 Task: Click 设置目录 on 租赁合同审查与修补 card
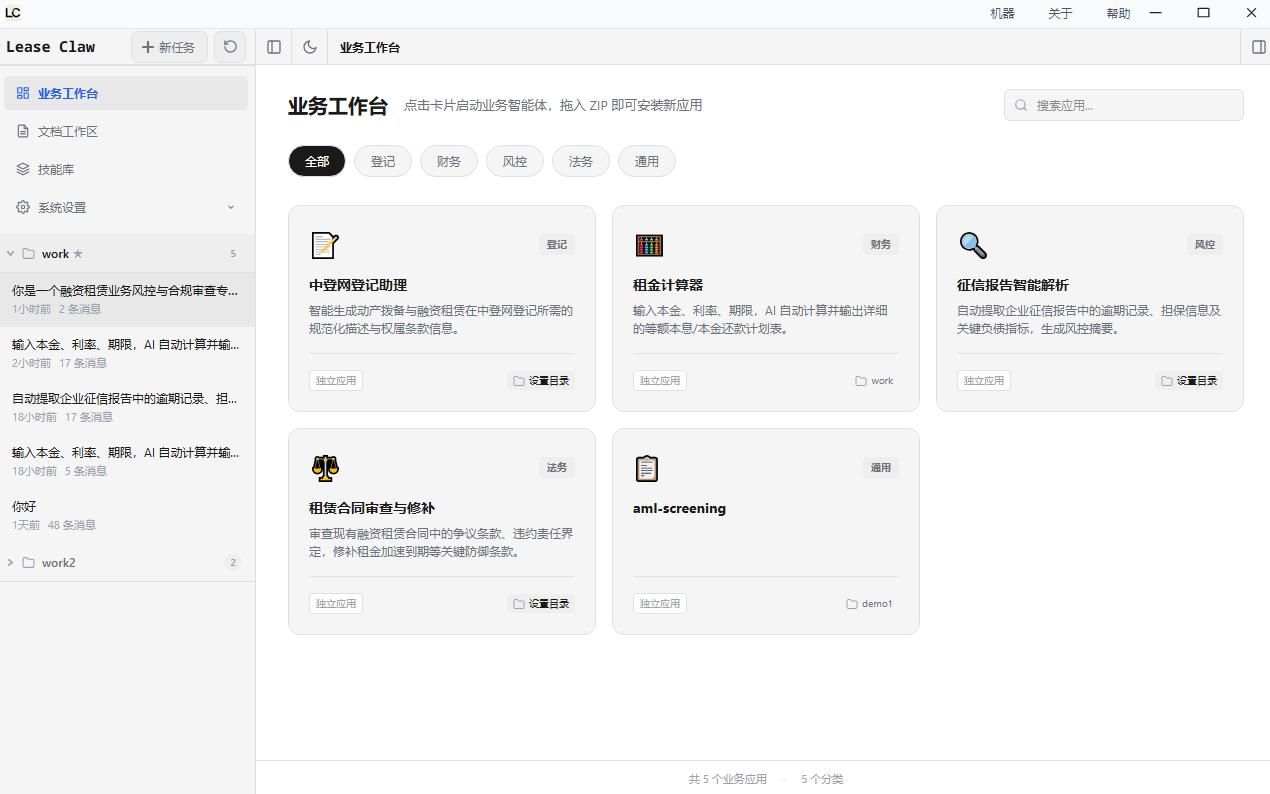[541, 604]
